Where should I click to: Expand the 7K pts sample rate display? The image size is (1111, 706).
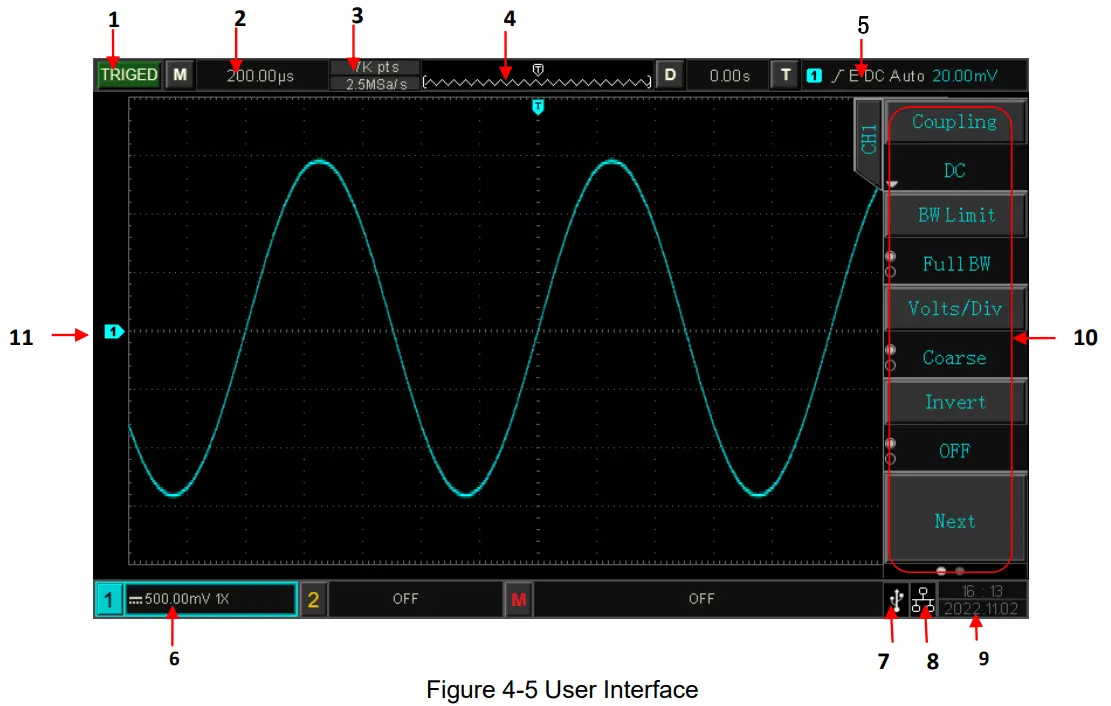click(x=373, y=74)
